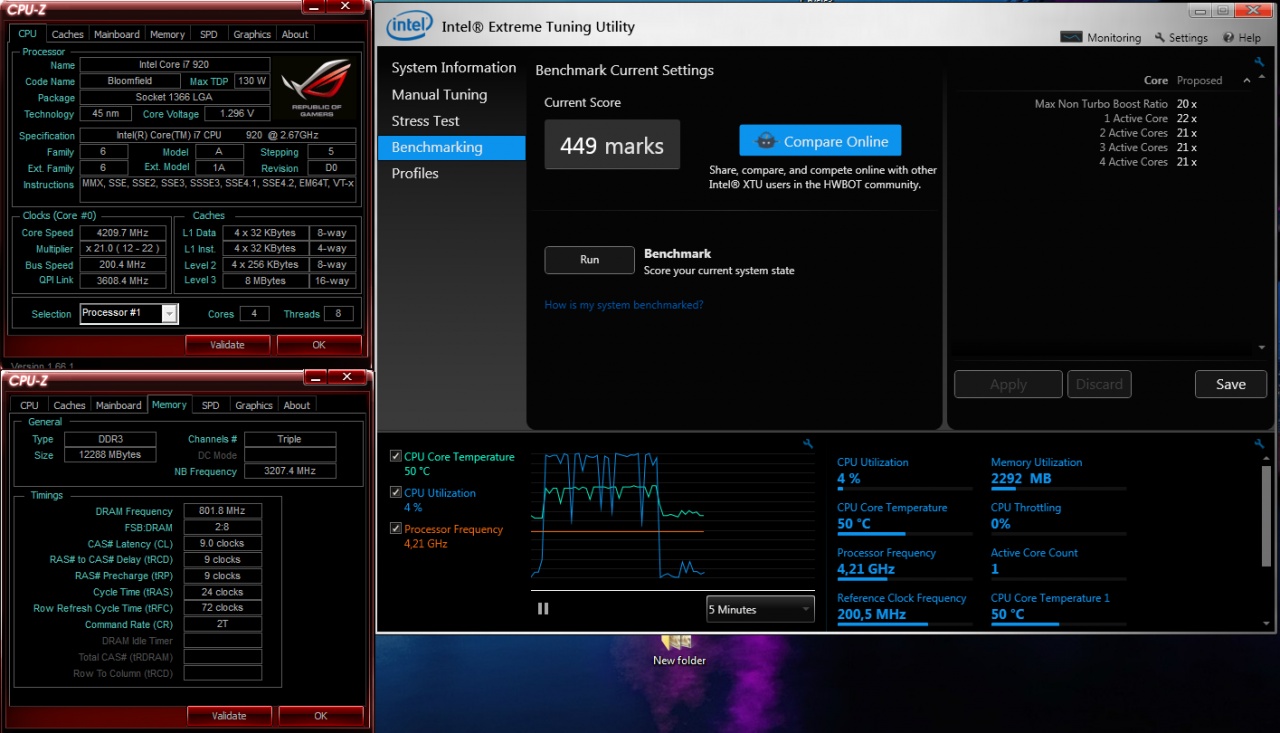Click the QPI Link 3608.4 MHz field
Viewport: 1280px width, 733px height.
tap(122, 281)
